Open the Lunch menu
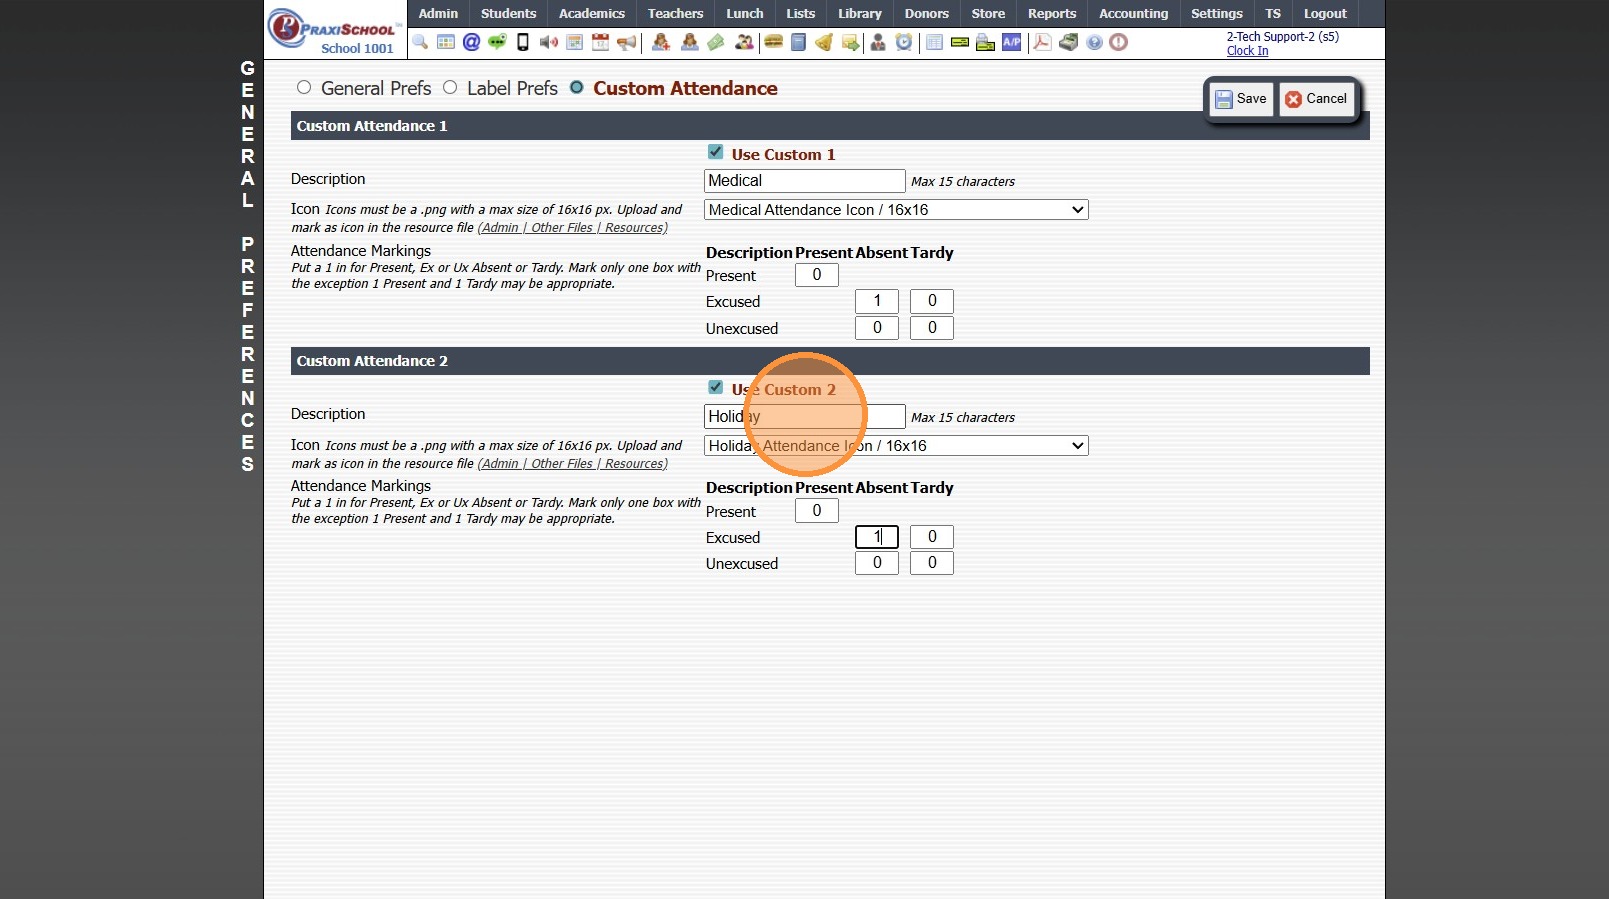Viewport: 1609px width, 899px height. point(745,14)
